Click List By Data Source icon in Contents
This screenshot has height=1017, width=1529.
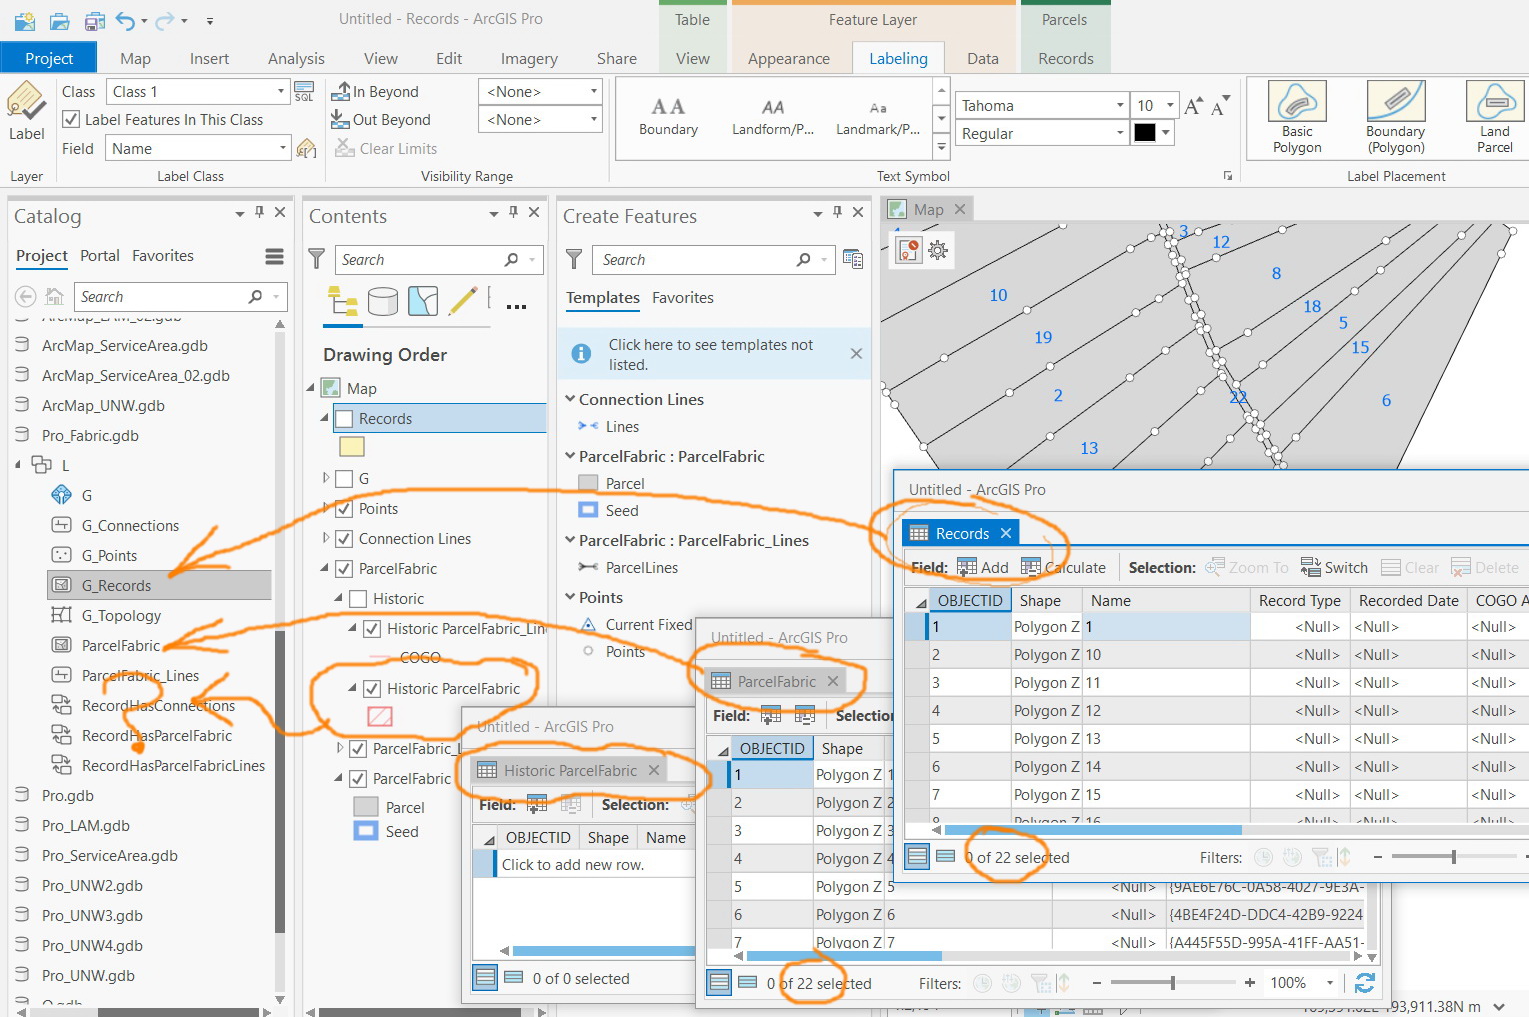(x=383, y=301)
